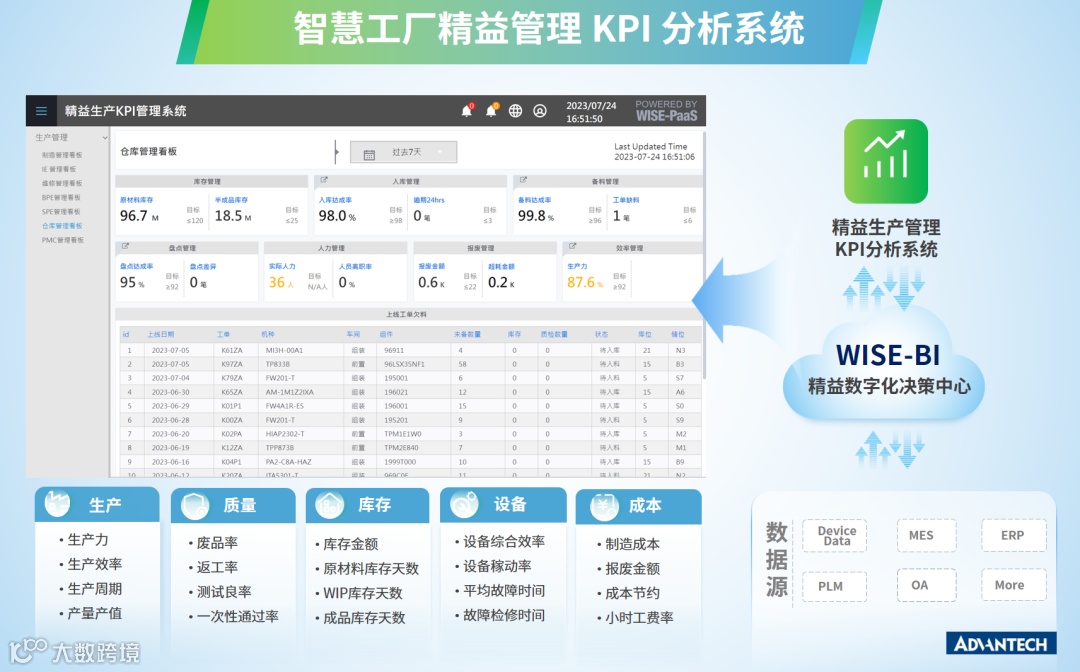Screen dimensions: 1080x672
Task: Click the 半成品库存 KPI label
Action: (231, 200)
